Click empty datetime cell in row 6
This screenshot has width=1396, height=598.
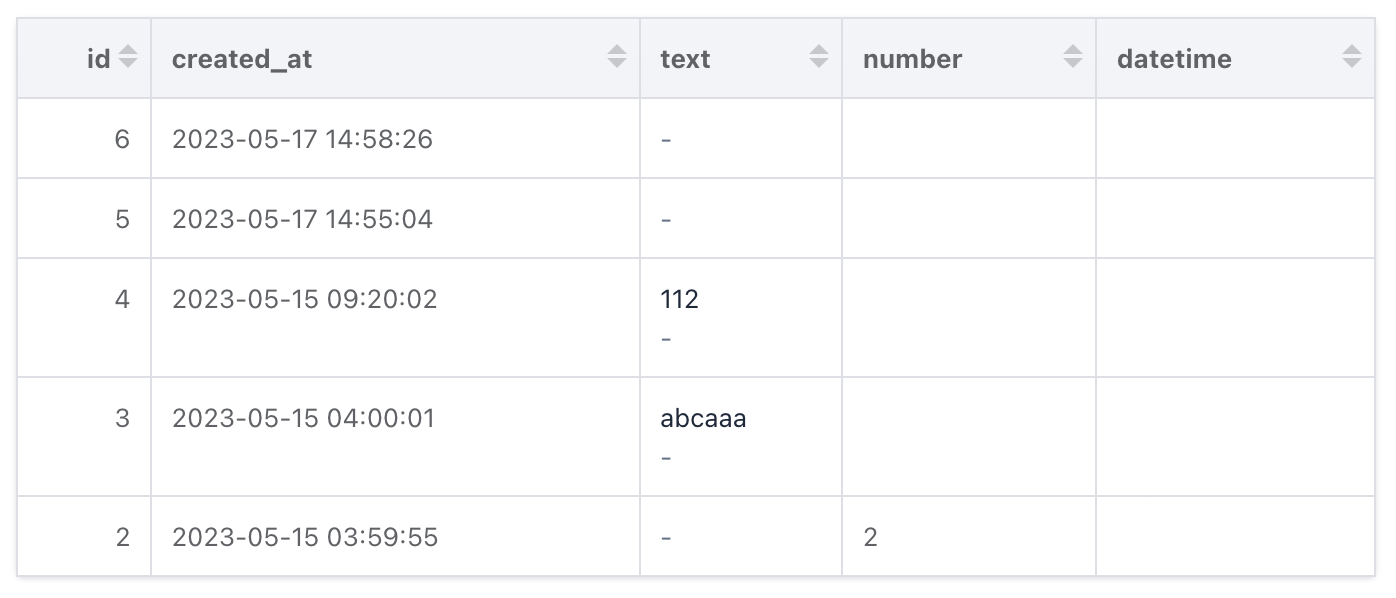point(1235,139)
